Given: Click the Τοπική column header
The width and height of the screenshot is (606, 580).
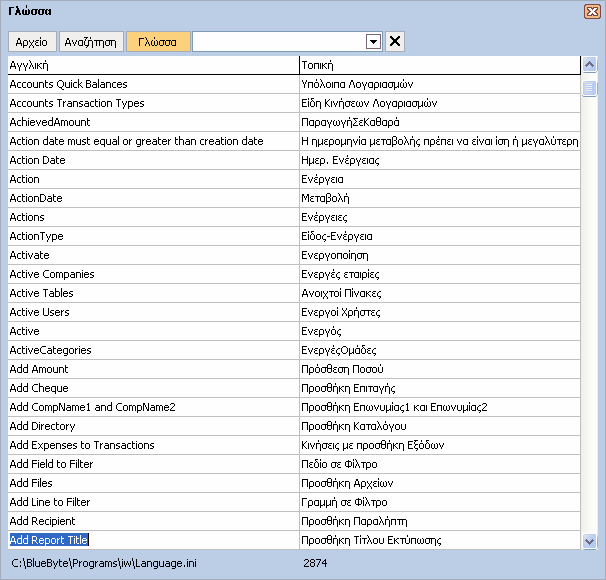Looking at the screenshot, I should (x=440, y=65).
